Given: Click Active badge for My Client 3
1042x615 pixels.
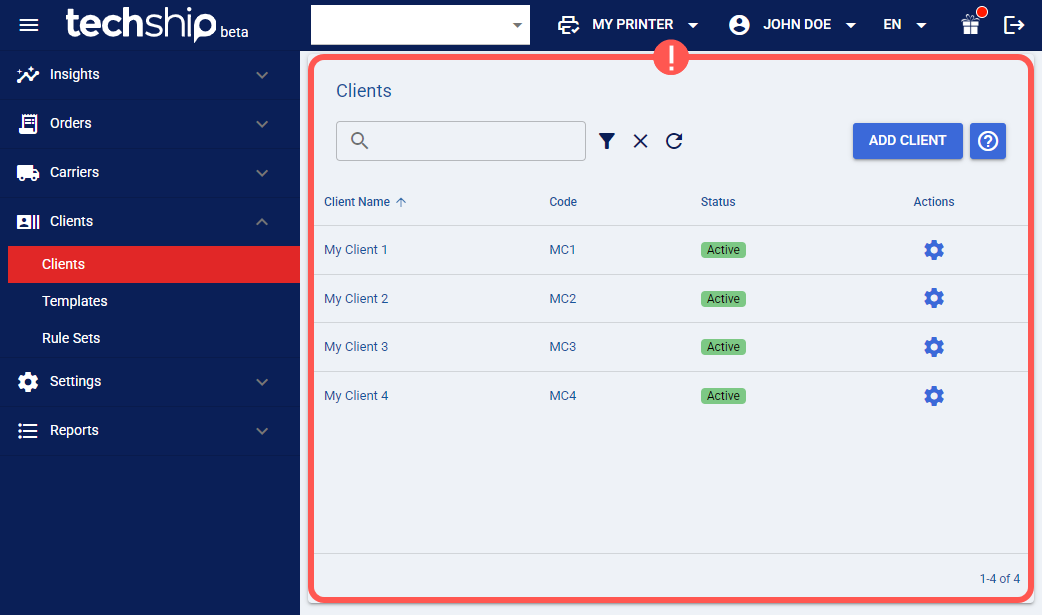Looking at the screenshot, I should pyautogui.click(x=723, y=347).
